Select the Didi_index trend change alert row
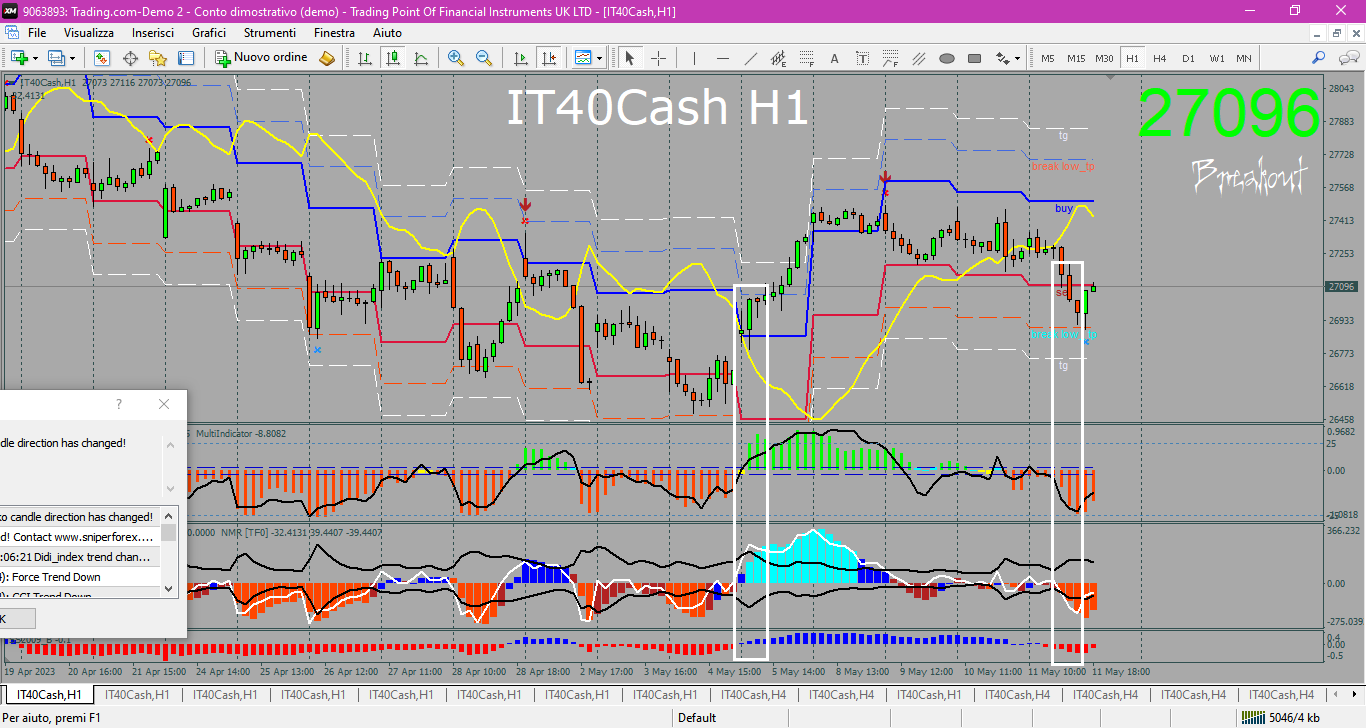1366x728 pixels. (x=80, y=557)
